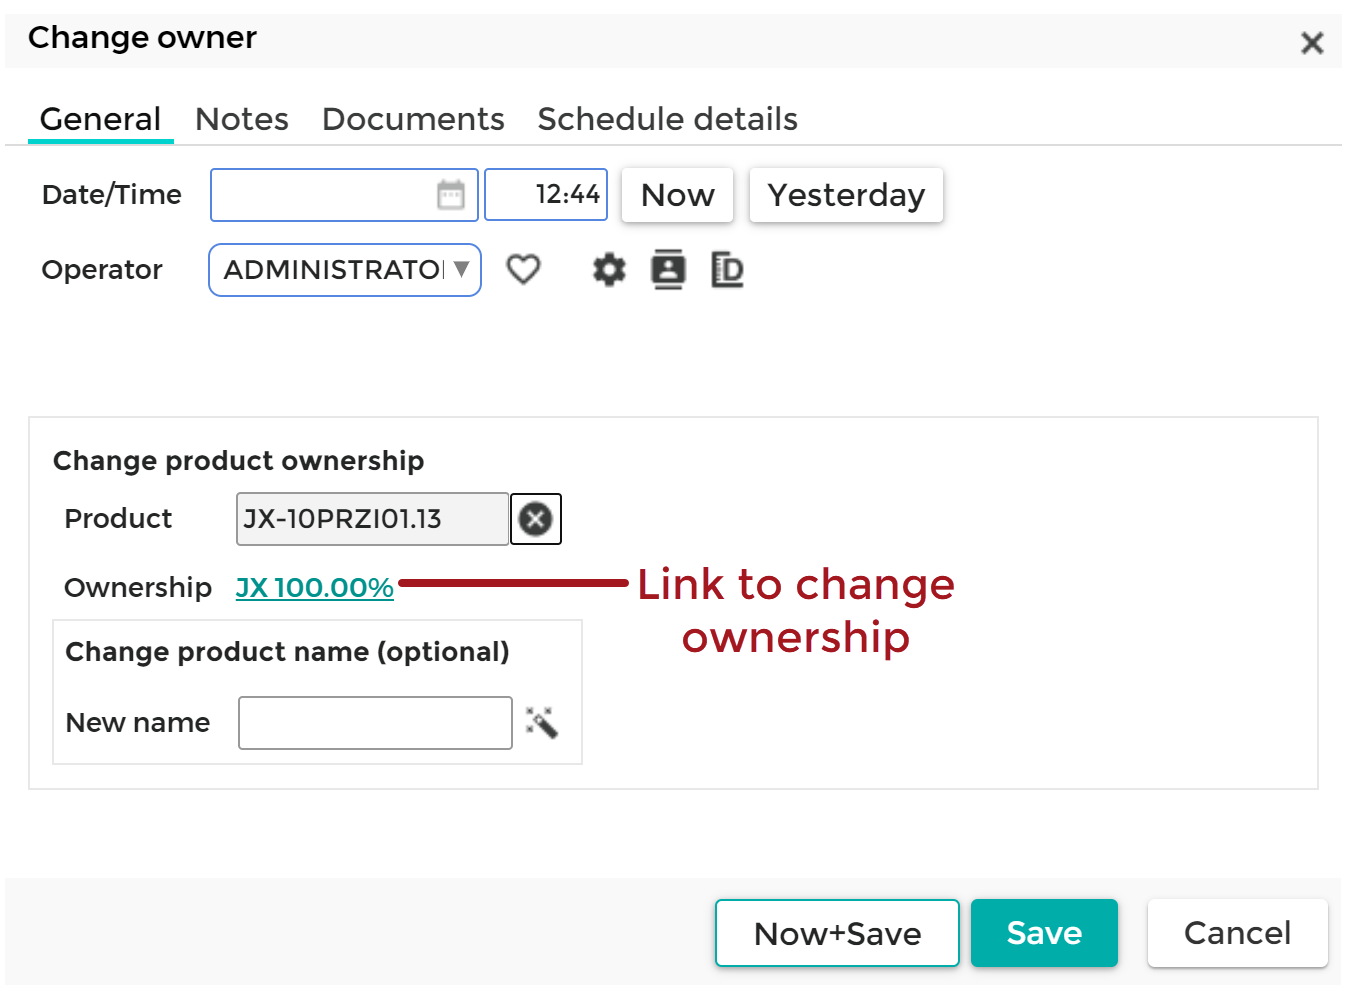The width and height of the screenshot is (1351, 992).
Task: Click the Now button for current time
Action: coord(677,194)
